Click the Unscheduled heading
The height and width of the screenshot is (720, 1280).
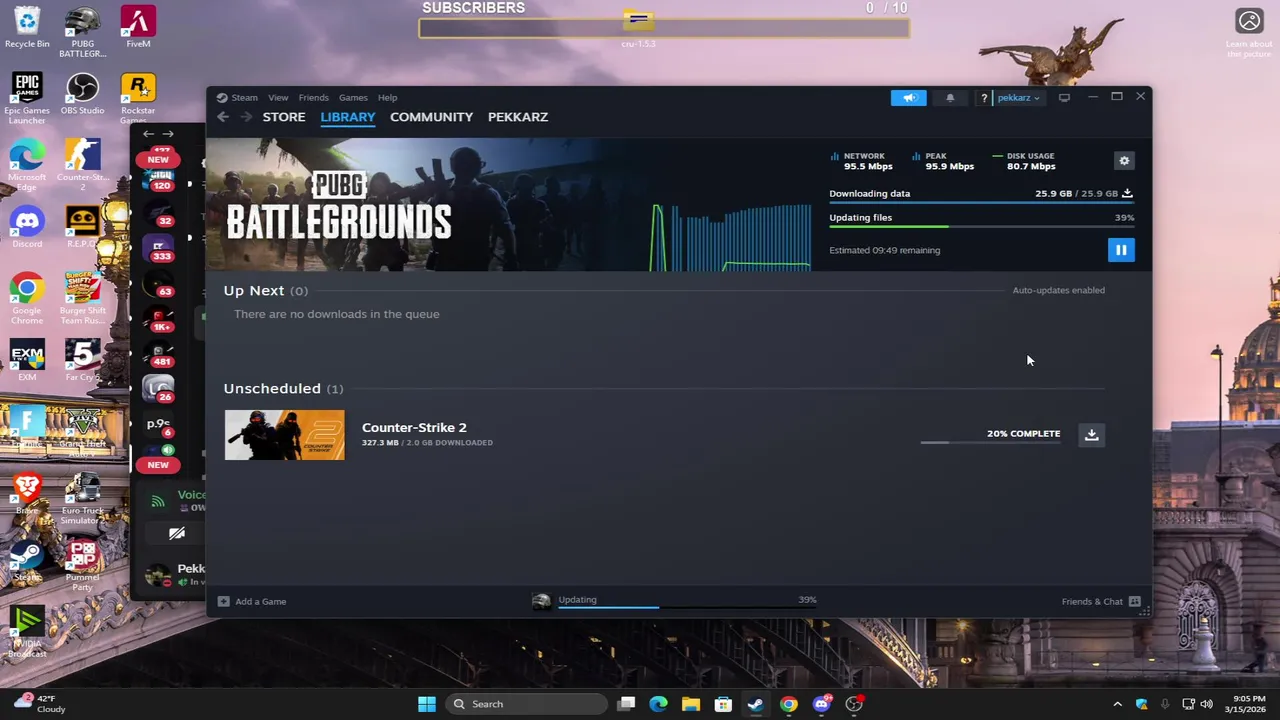pos(272,388)
